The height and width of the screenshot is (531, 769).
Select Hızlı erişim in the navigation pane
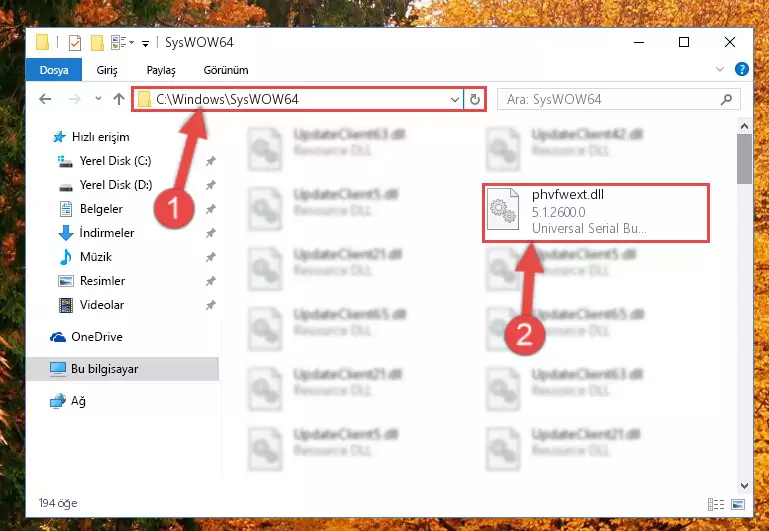(101, 137)
